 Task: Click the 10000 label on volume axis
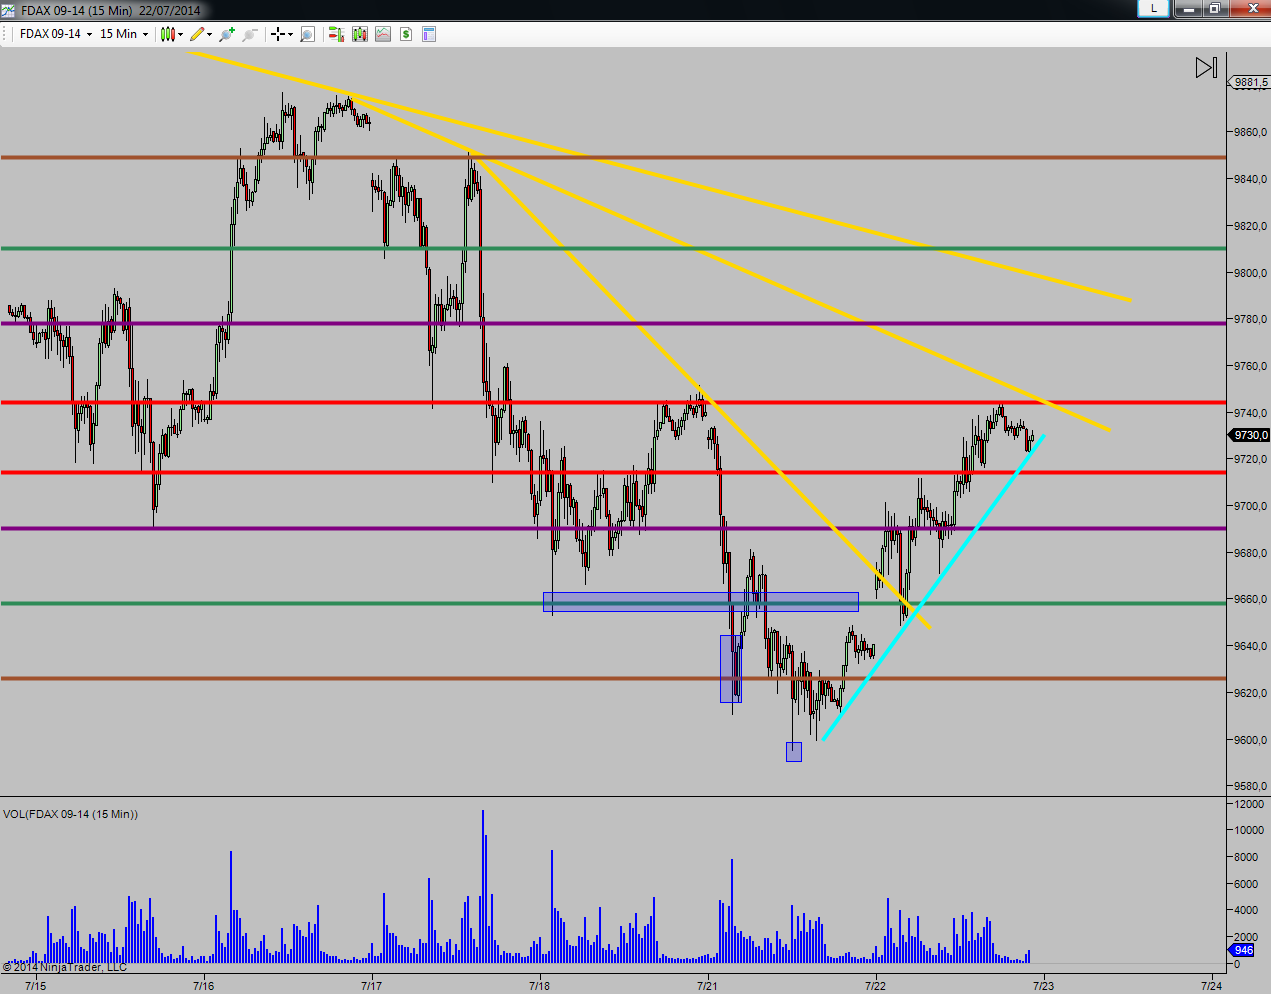coord(1248,830)
